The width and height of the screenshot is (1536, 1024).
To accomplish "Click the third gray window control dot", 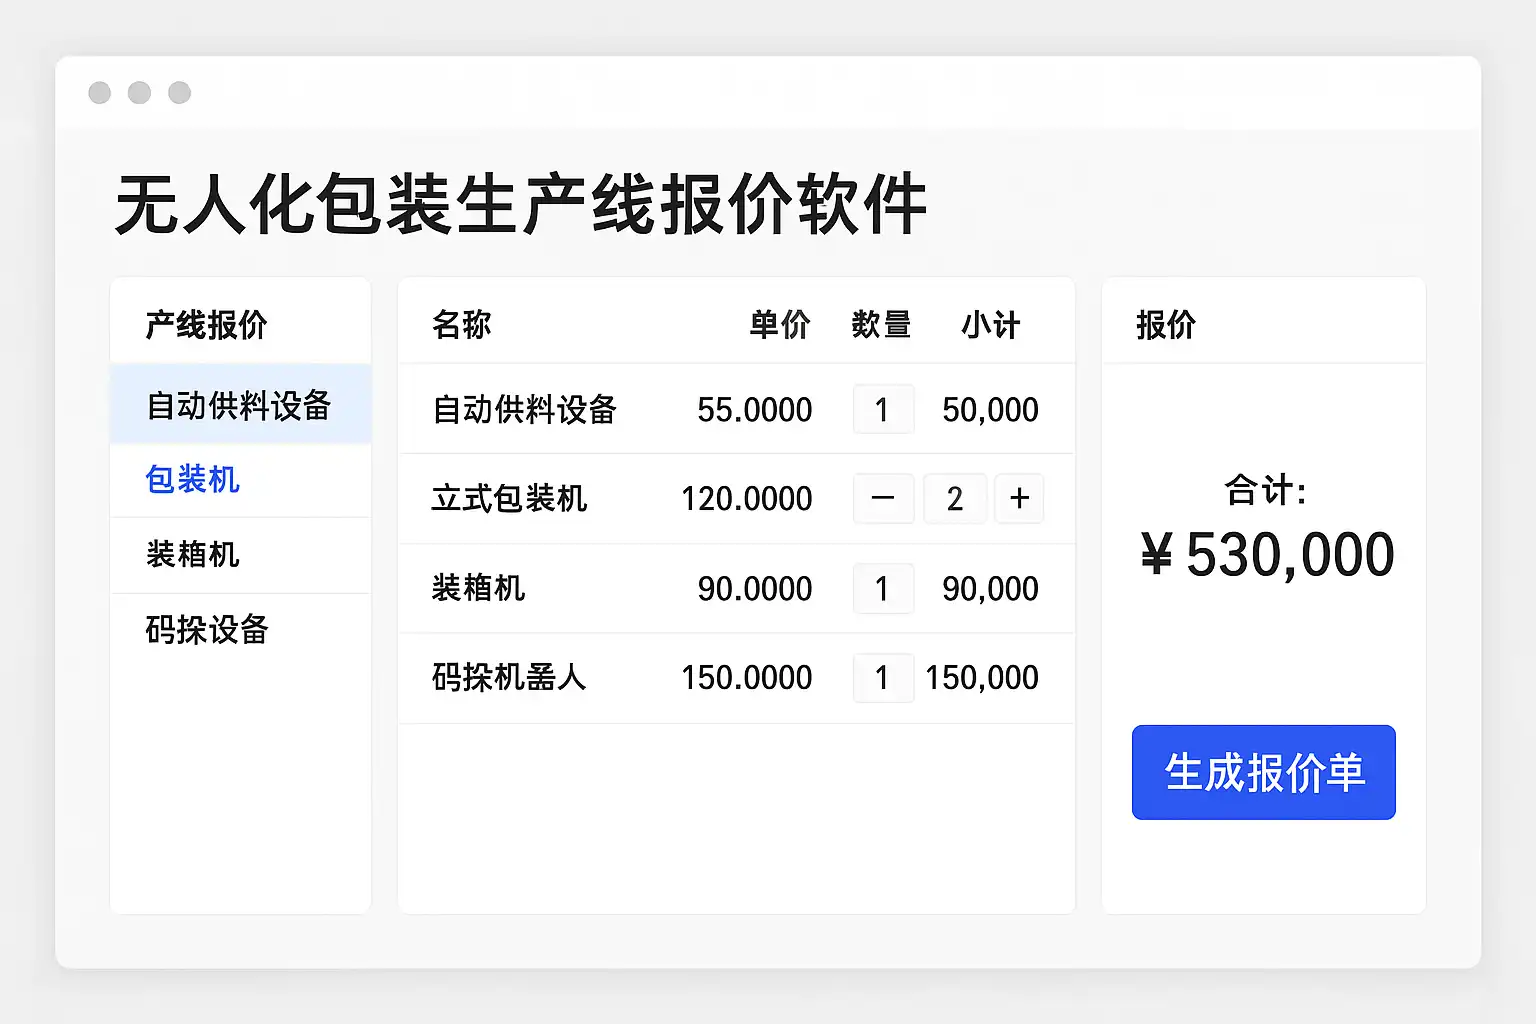I will coord(179,93).
